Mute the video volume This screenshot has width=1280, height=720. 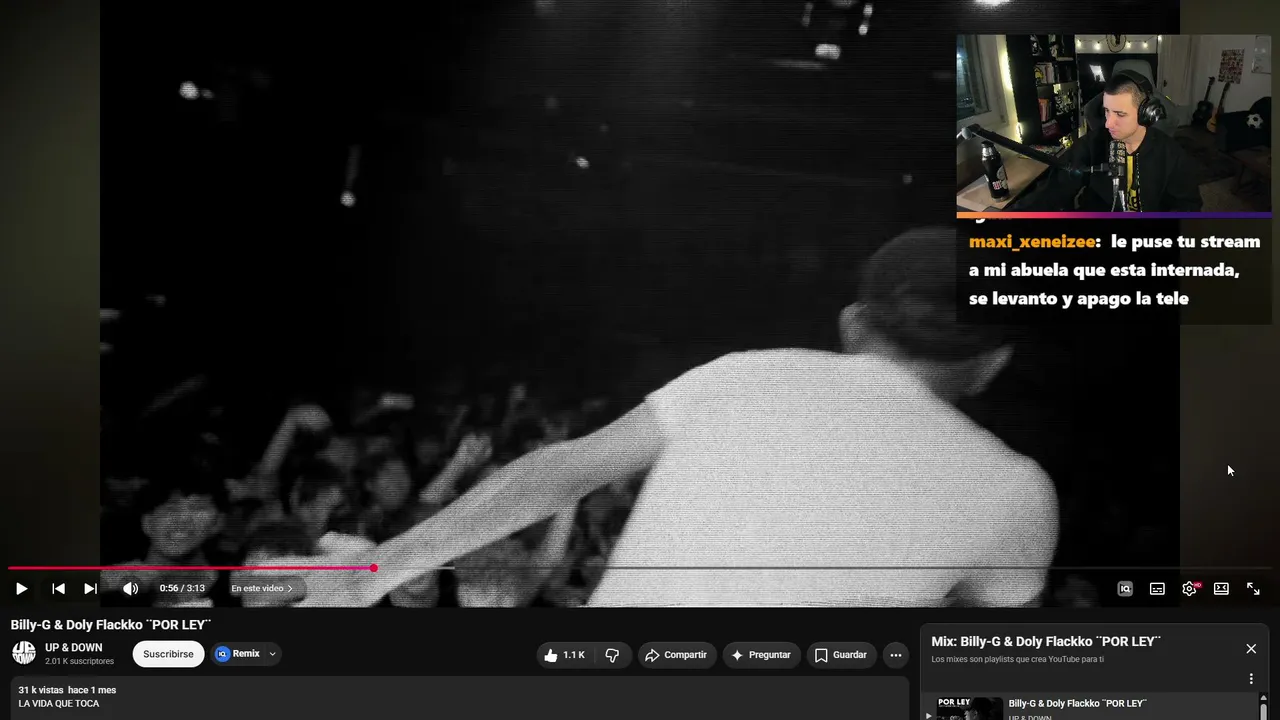click(130, 589)
